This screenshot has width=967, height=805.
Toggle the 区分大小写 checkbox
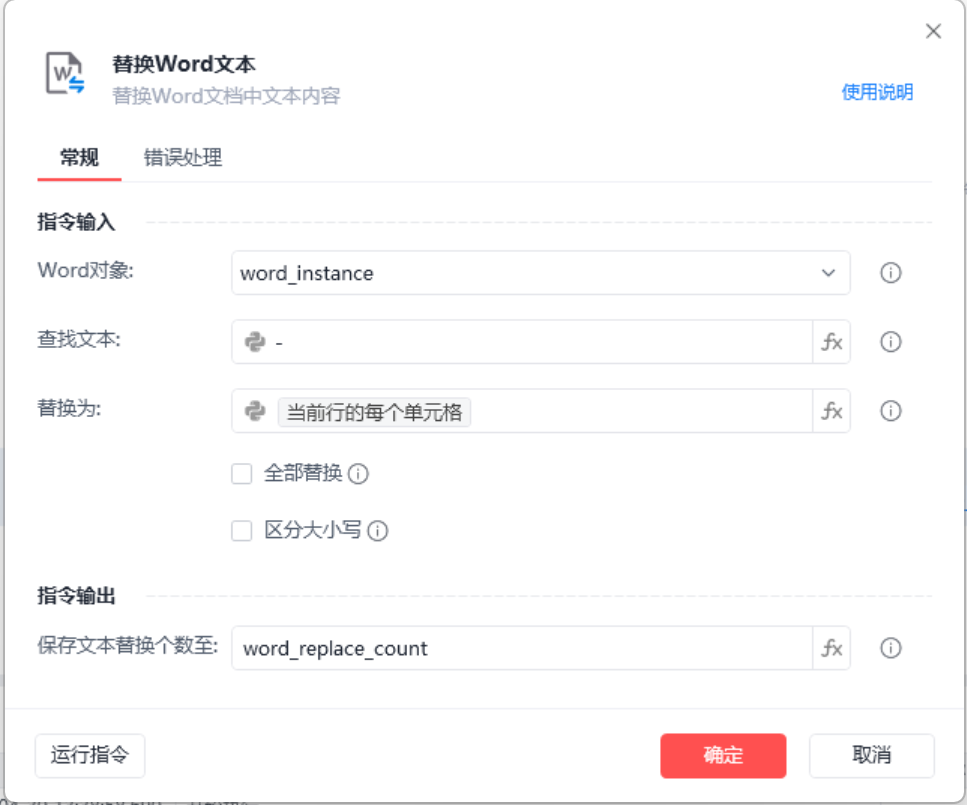coord(242,531)
